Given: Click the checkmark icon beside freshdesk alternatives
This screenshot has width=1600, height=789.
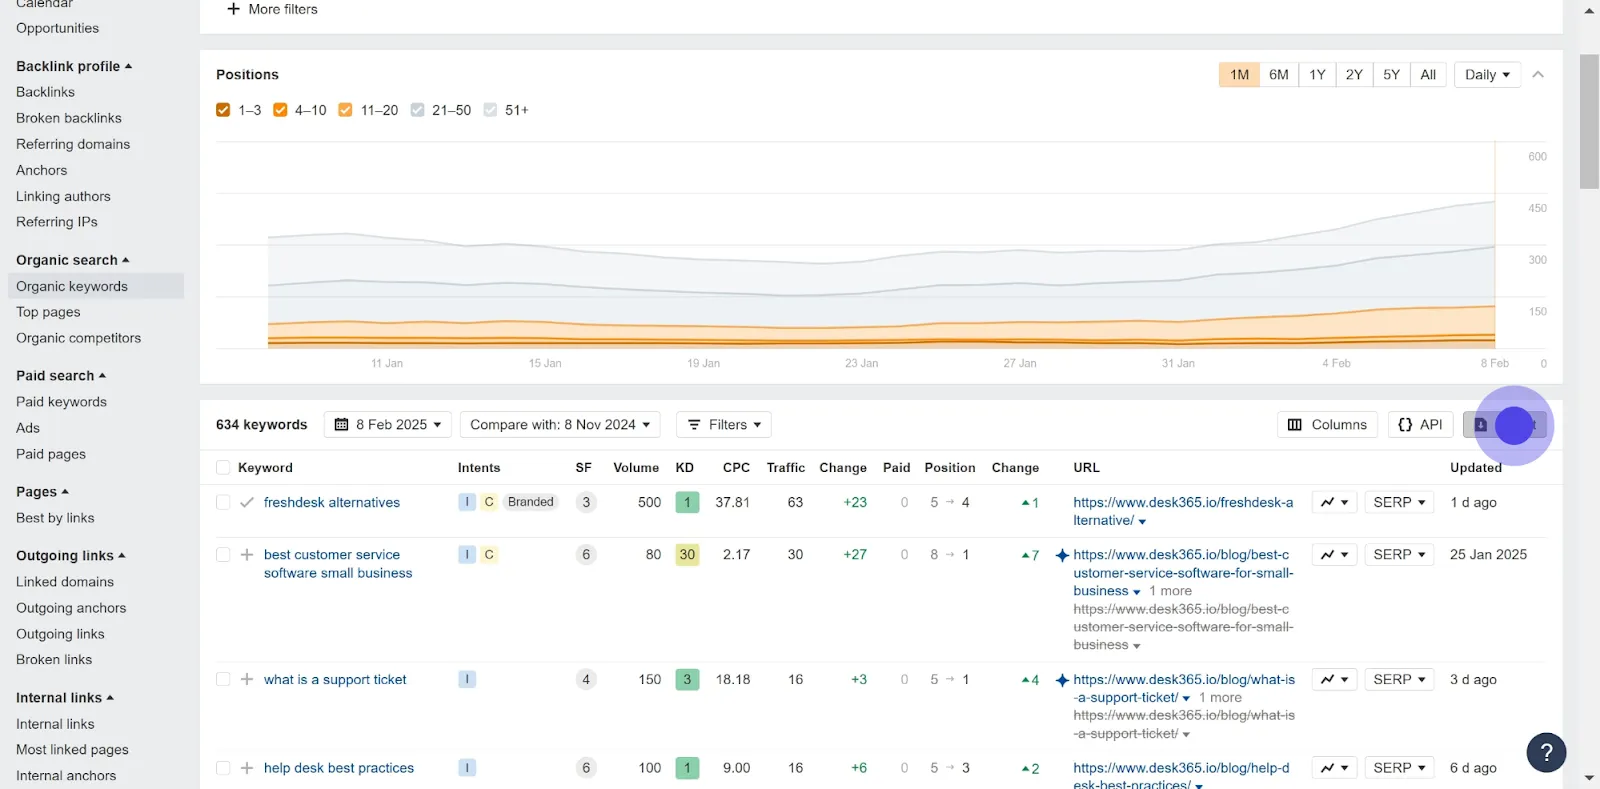Looking at the screenshot, I should pos(247,502).
